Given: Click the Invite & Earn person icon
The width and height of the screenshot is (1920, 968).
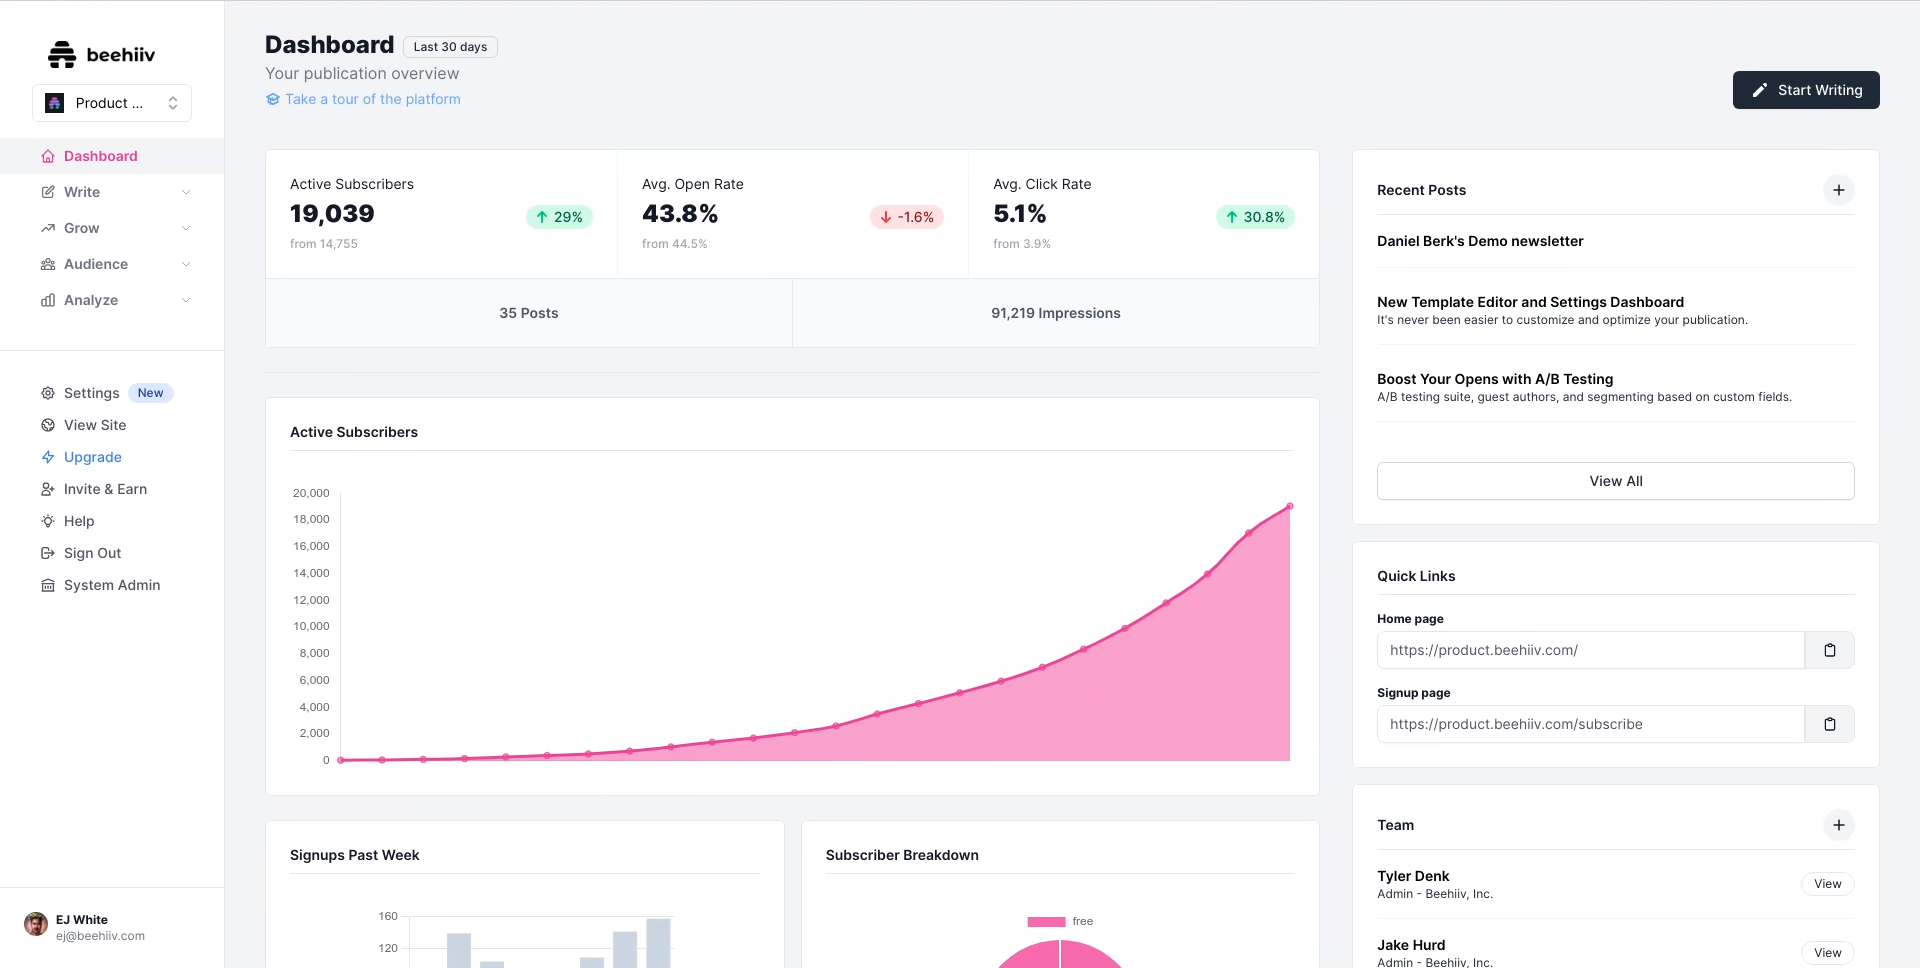Looking at the screenshot, I should pos(48,489).
